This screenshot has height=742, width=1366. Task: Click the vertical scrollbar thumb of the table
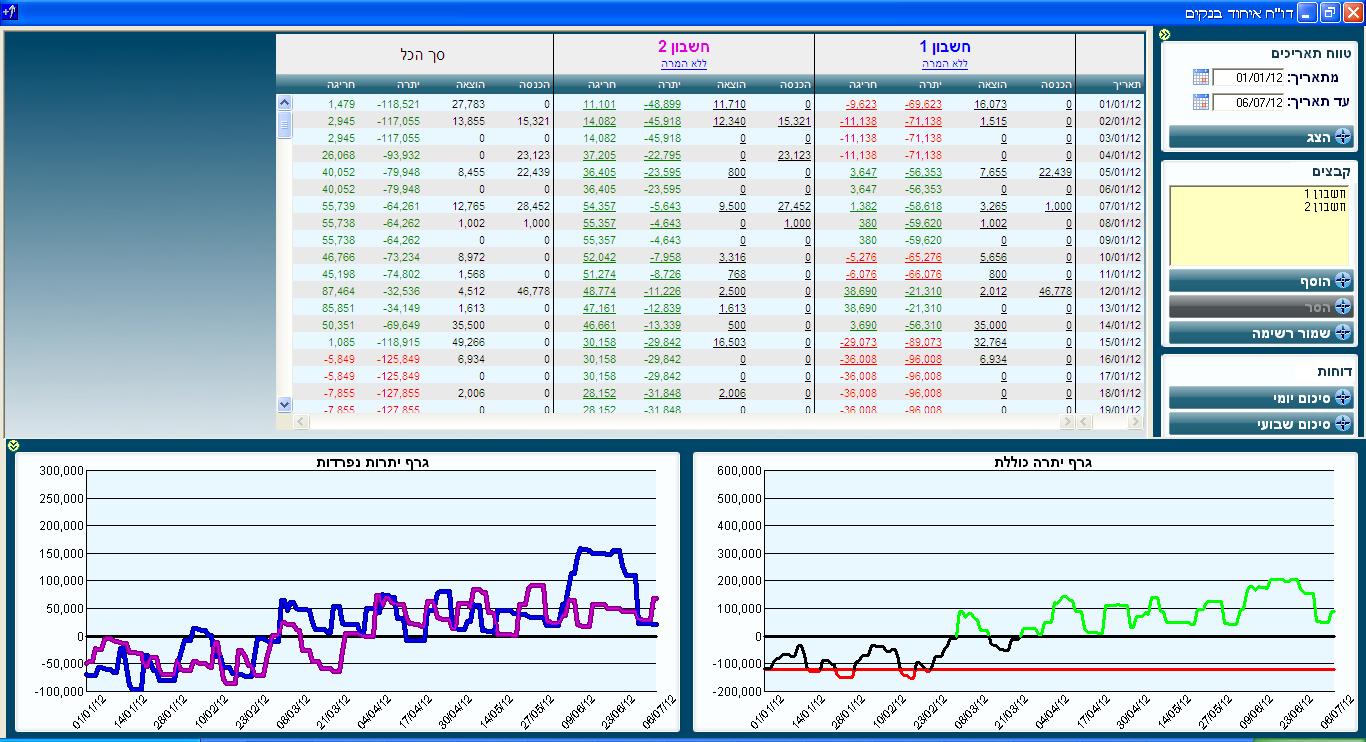(284, 124)
